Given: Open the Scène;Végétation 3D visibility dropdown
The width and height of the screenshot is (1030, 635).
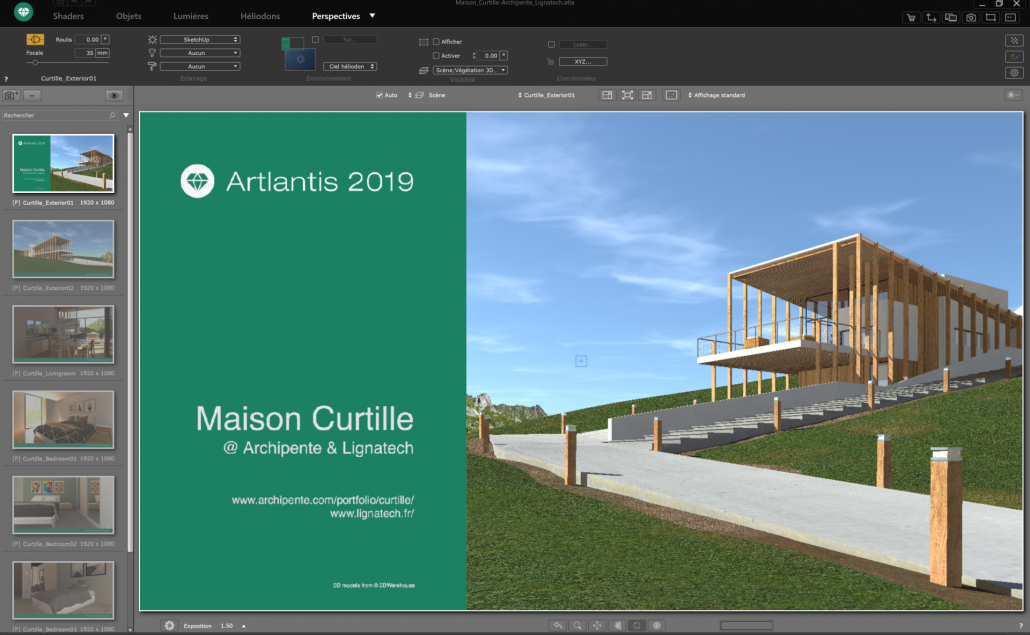Looking at the screenshot, I should pyautogui.click(x=470, y=70).
